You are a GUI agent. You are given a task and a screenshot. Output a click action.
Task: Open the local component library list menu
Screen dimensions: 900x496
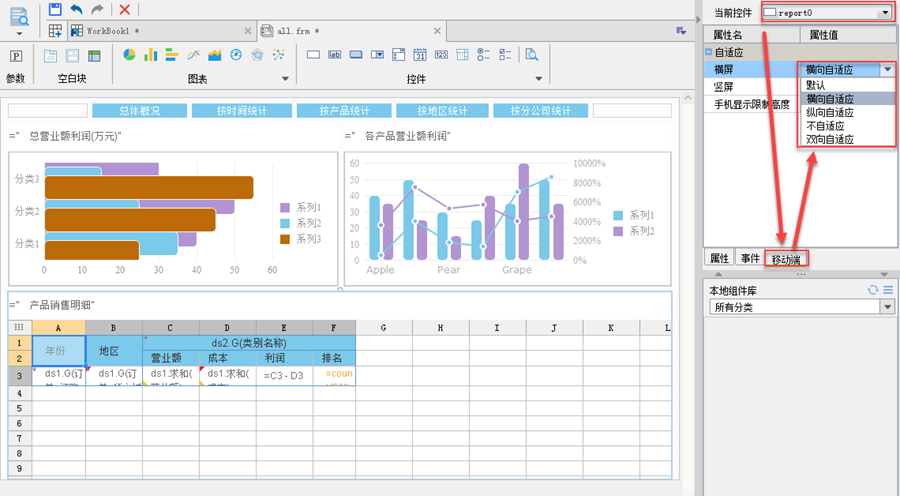pyautogui.click(x=888, y=290)
